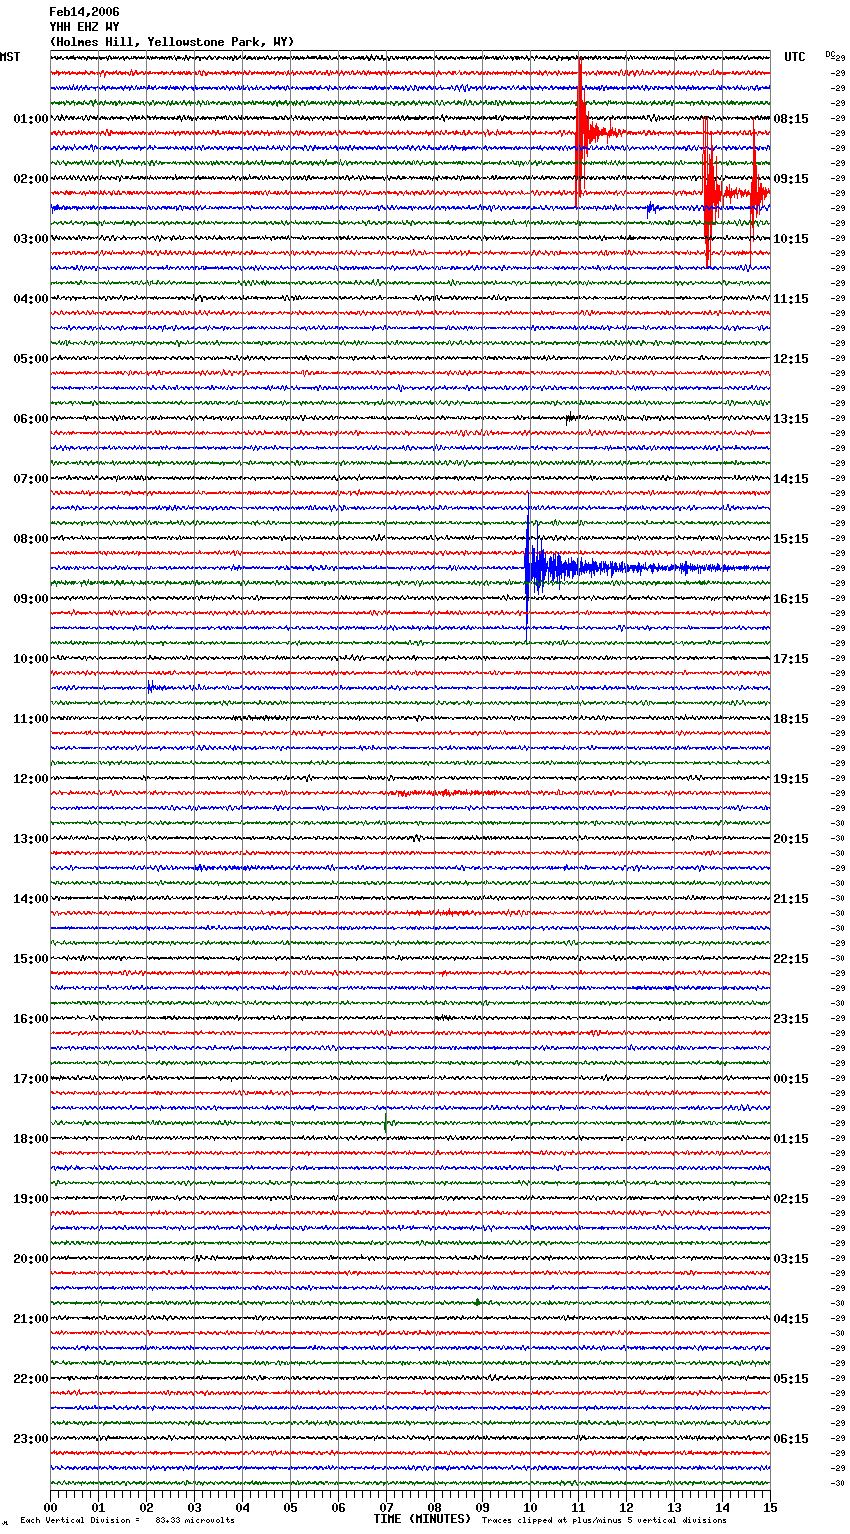Select the 04:00 MST time label
Screen dimensions: 850x1534
click(x=30, y=299)
